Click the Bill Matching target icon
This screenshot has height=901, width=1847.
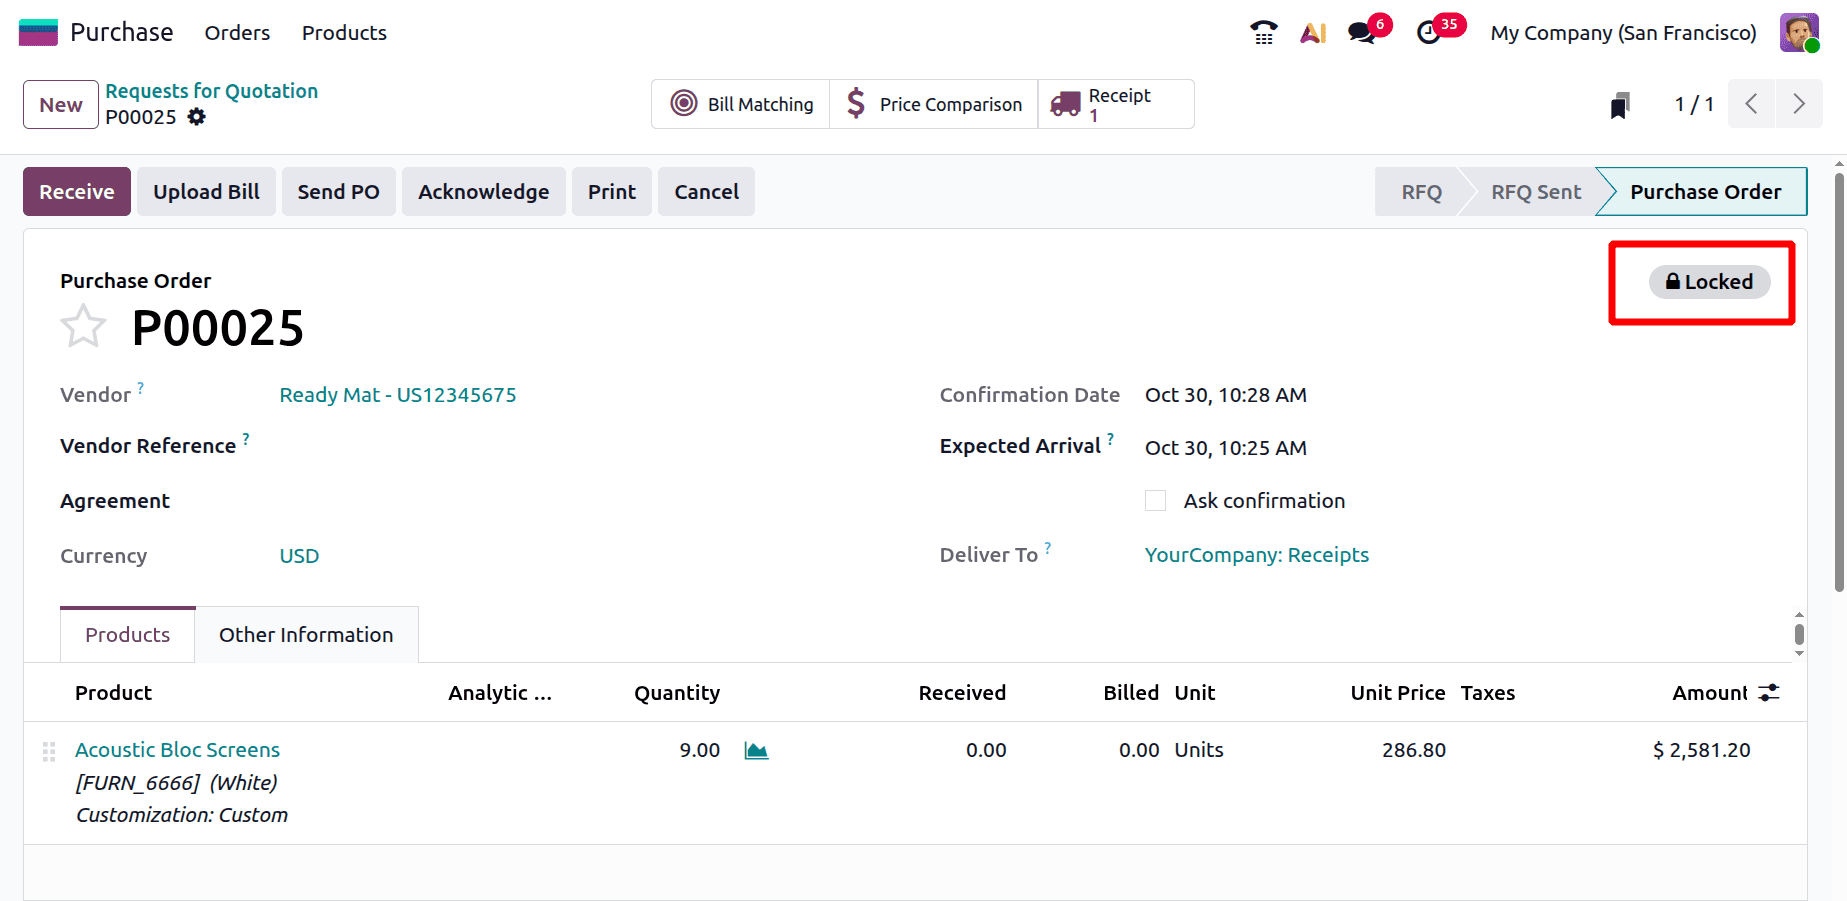pos(684,103)
